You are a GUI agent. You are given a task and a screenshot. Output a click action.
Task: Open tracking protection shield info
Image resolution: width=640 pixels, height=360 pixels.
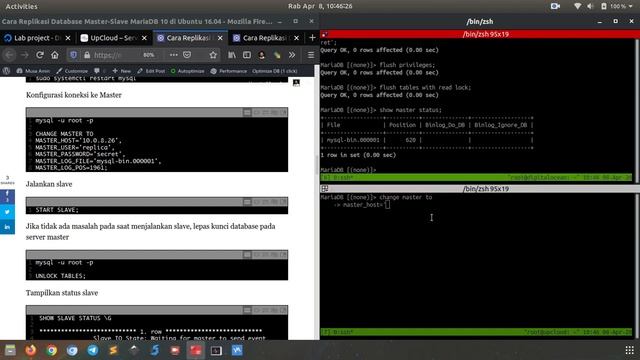pos(73,55)
